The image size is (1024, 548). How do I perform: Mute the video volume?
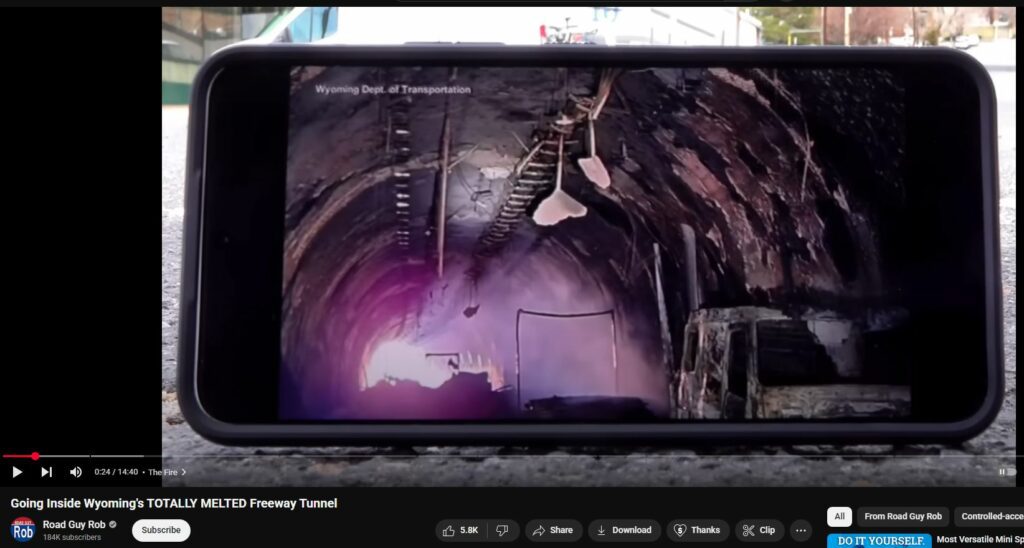click(76, 472)
